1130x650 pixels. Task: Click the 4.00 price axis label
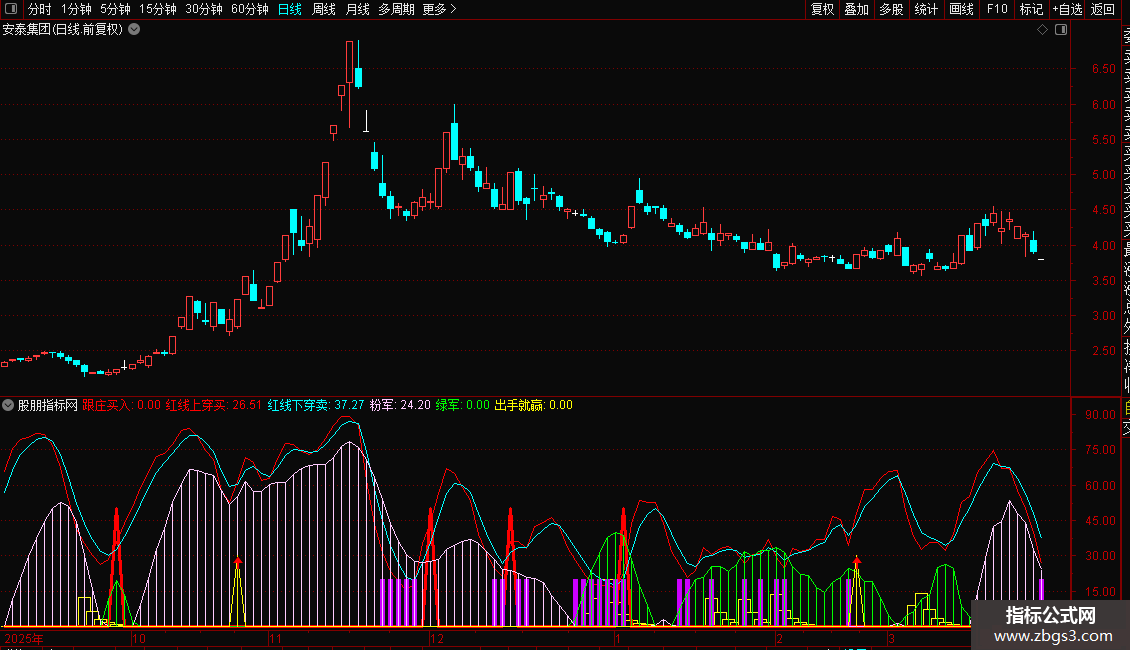tap(1104, 245)
